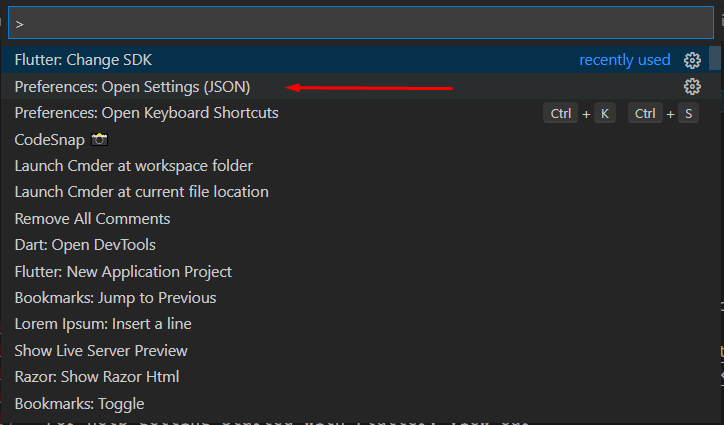This screenshot has width=724, height=425.
Task: Select Lorem Ipsum: Insert a line
Action: click(x=103, y=324)
